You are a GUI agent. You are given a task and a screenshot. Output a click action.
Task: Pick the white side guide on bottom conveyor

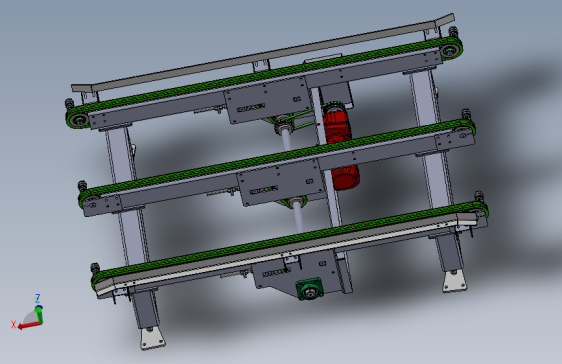click(287, 254)
